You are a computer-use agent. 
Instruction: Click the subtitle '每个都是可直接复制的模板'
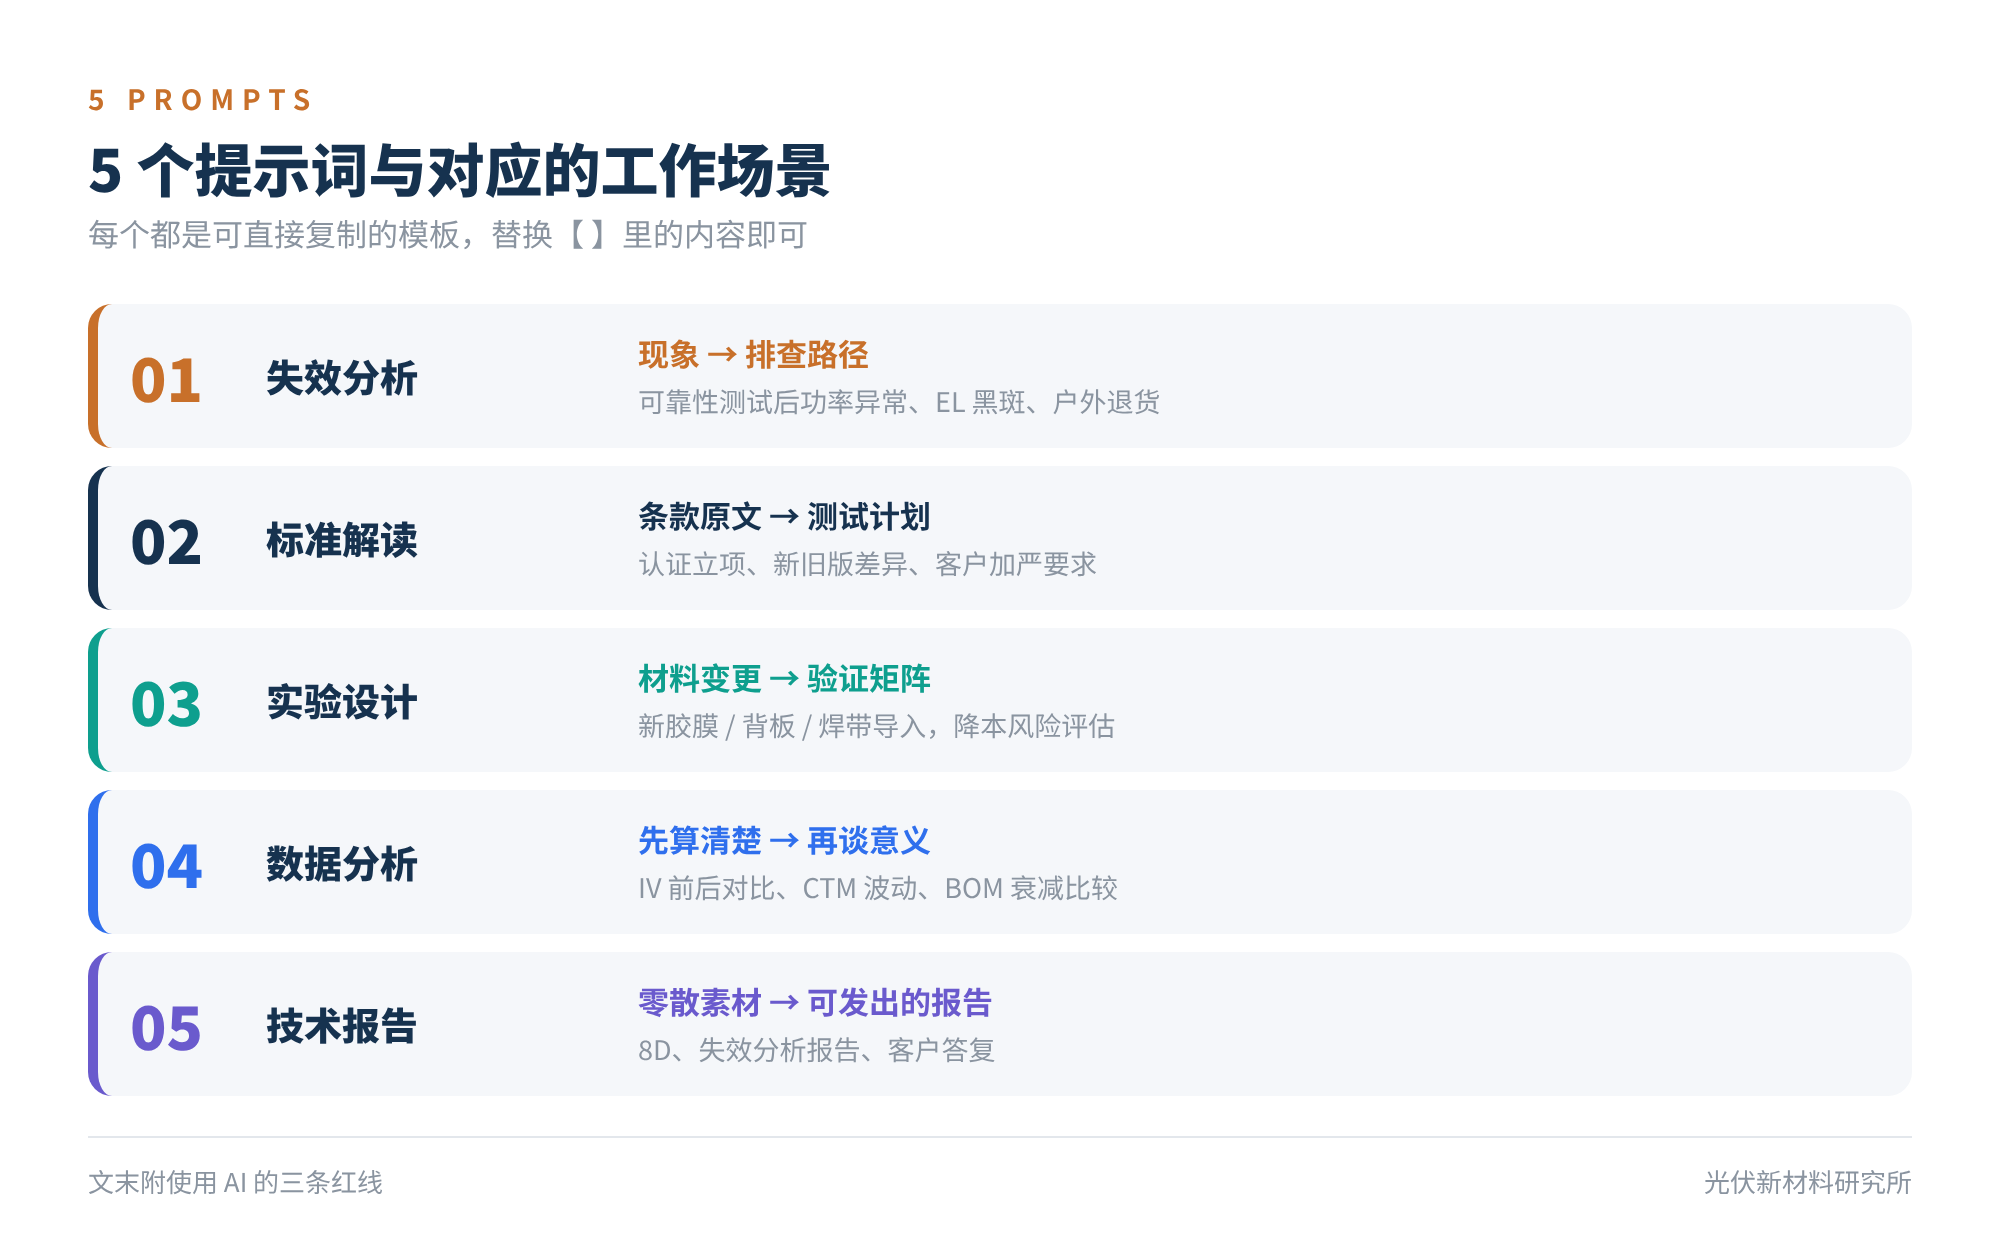274,235
